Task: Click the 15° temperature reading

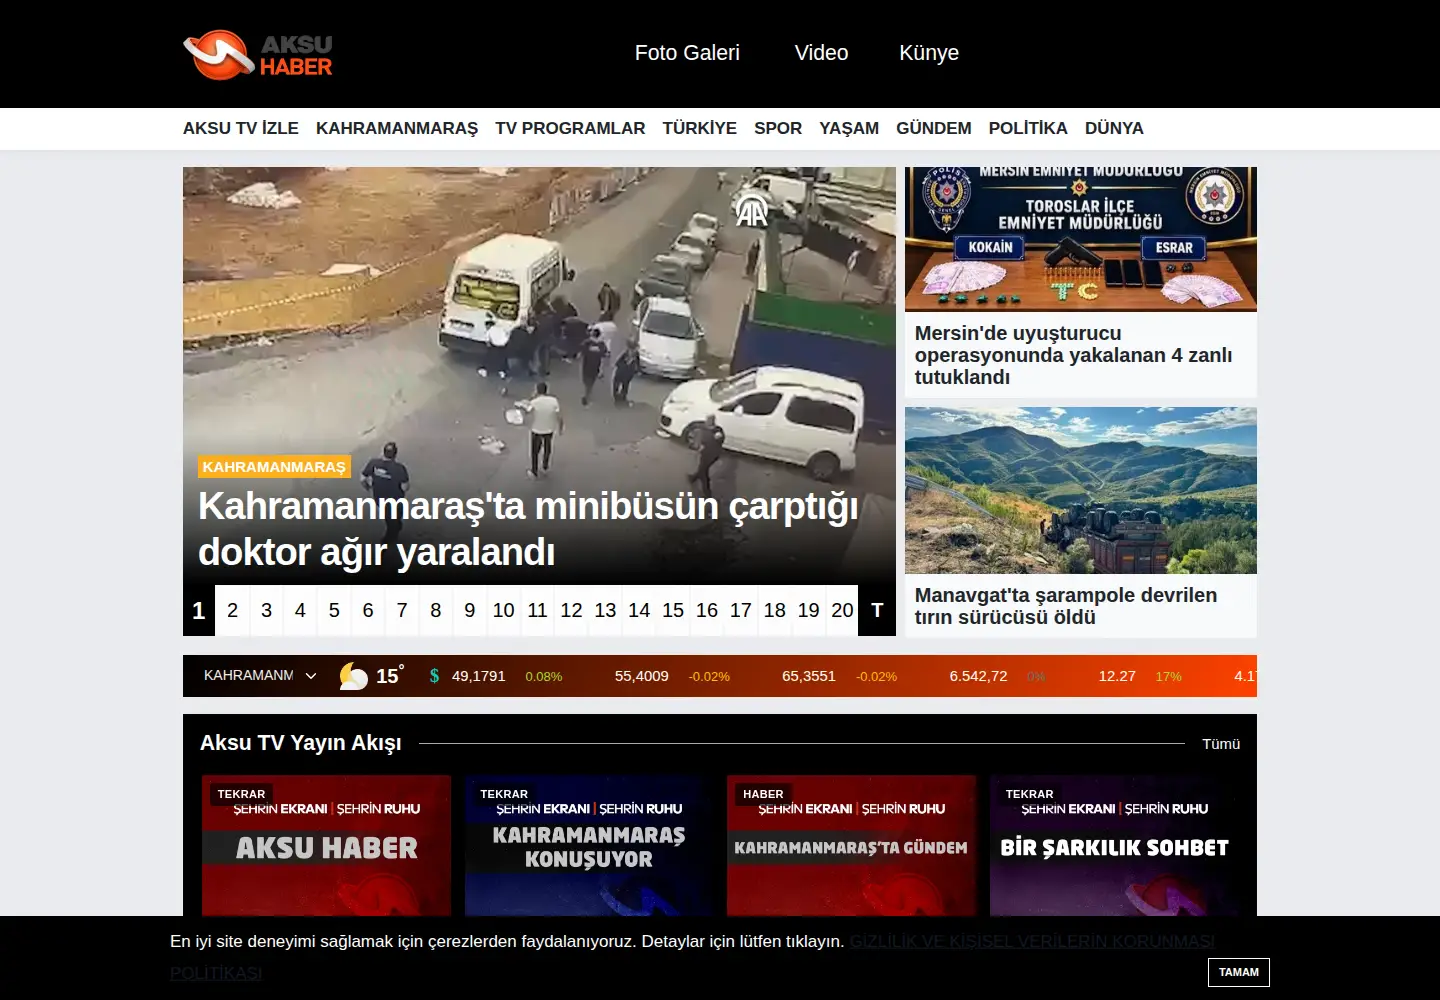Action: 389,676
